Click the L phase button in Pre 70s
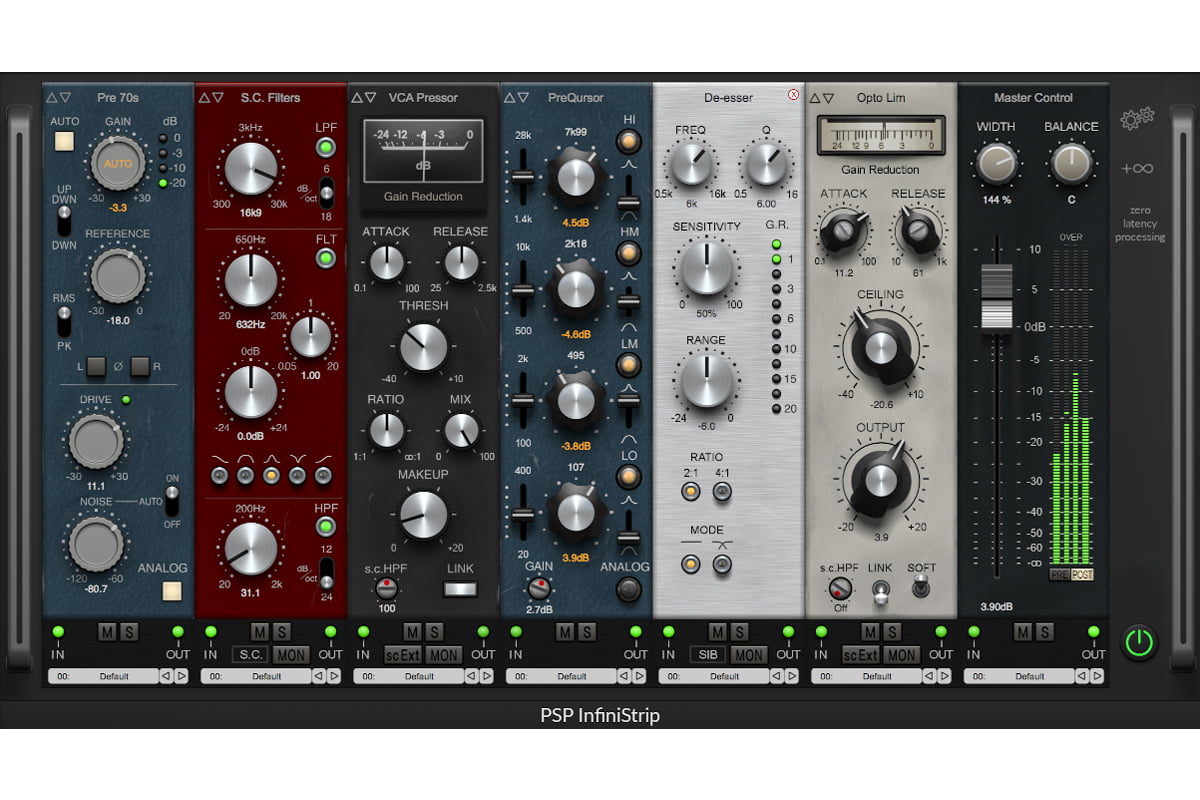Image resolution: width=1200 pixels, height=800 pixels. (95, 366)
